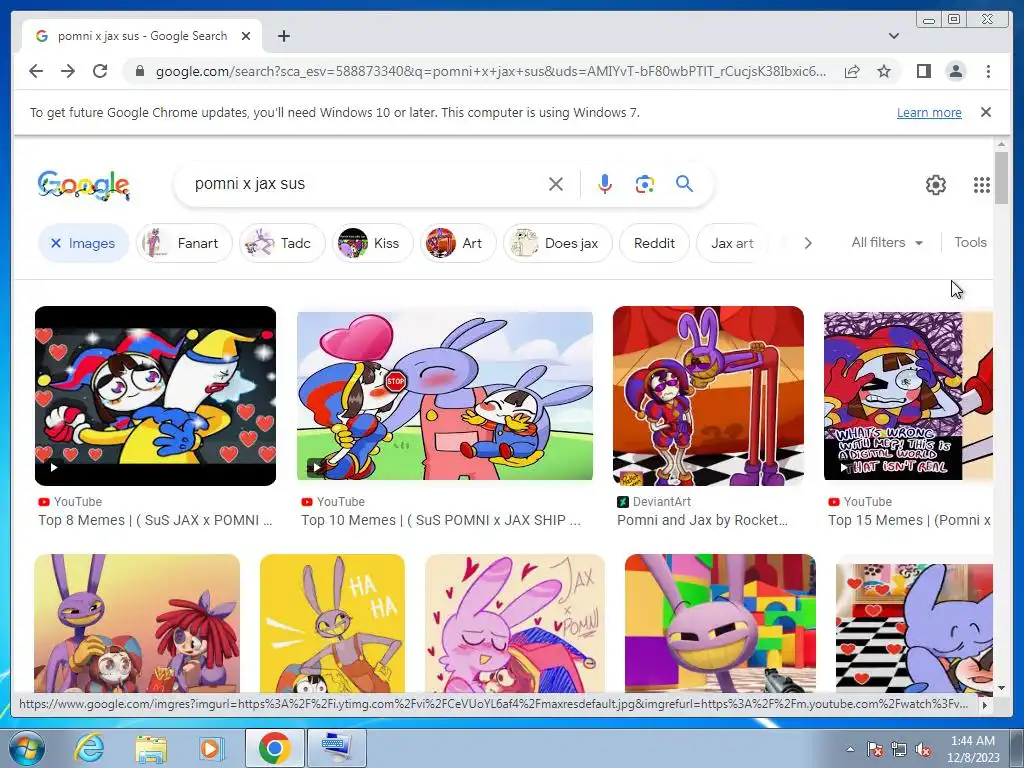Screen dimensions: 1024x768
Task: Launch Internet Explorer from the taskbar
Action: 89,748
